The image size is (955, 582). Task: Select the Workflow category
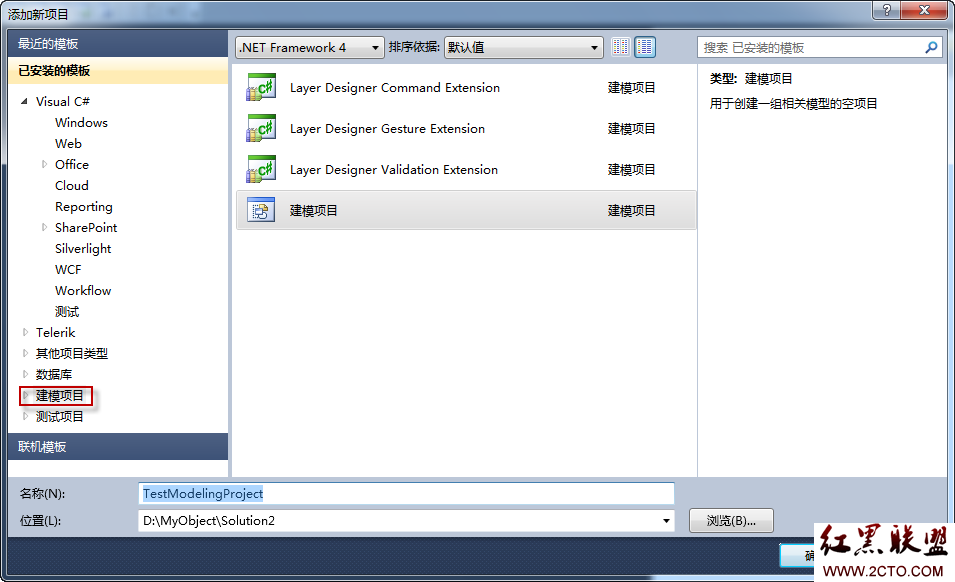click(x=83, y=290)
